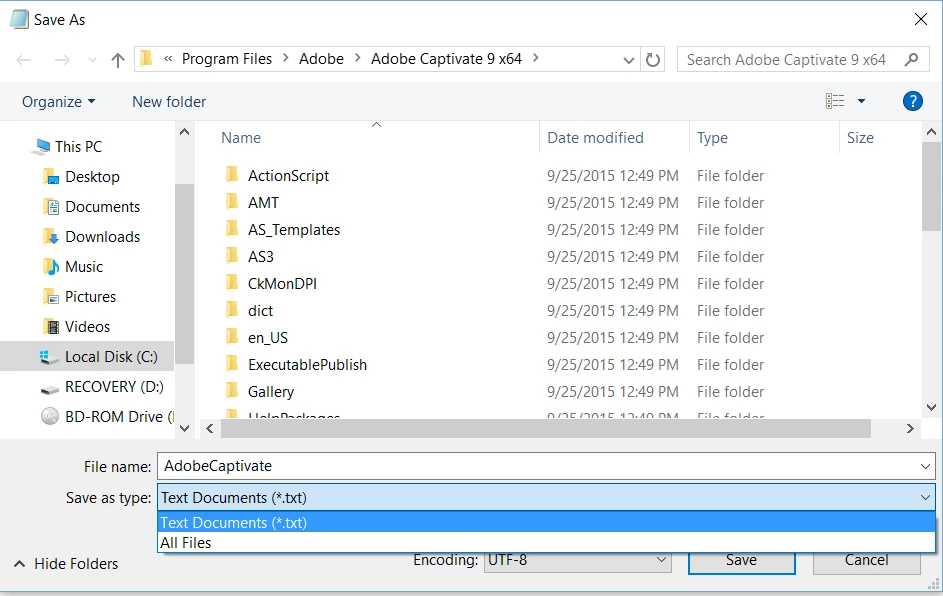Screen dimensions: 943x596
Task: Expand the address bar previous locations dropdown
Action: point(628,60)
